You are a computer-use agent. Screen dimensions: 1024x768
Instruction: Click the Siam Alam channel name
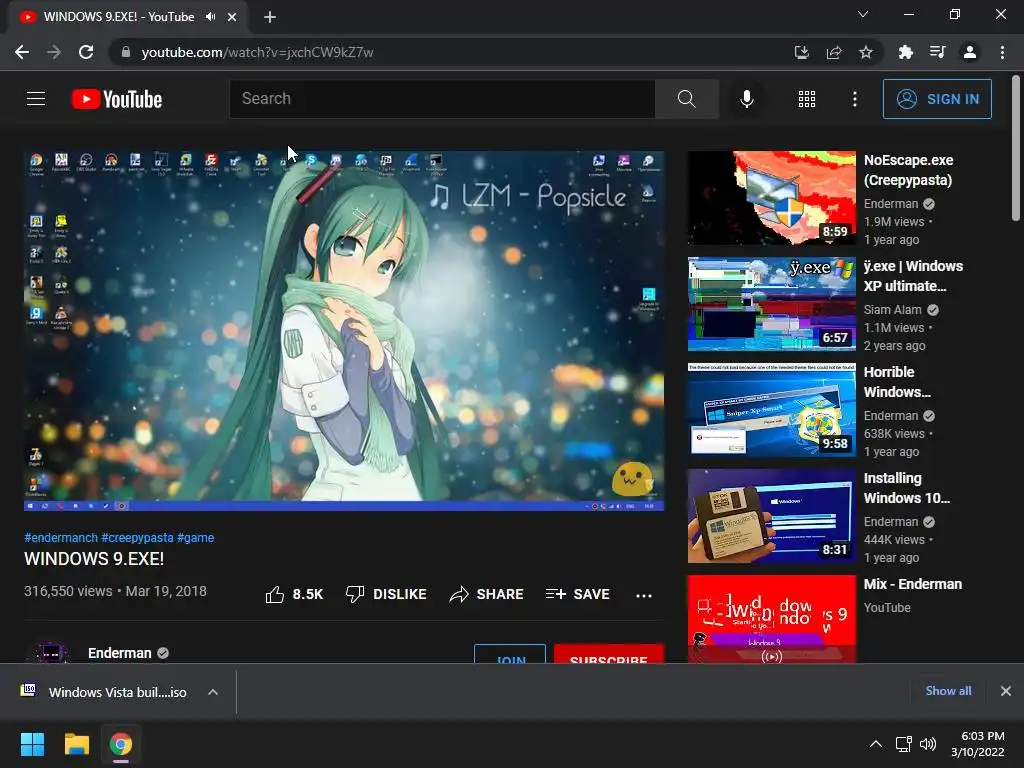click(x=893, y=310)
